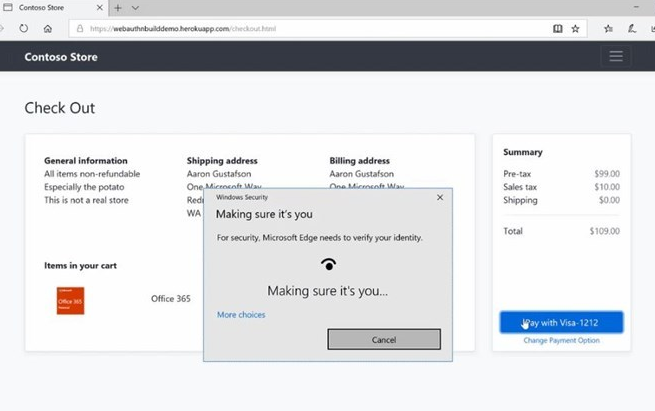Click Pay with Visa-1212 button

pos(561,322)
